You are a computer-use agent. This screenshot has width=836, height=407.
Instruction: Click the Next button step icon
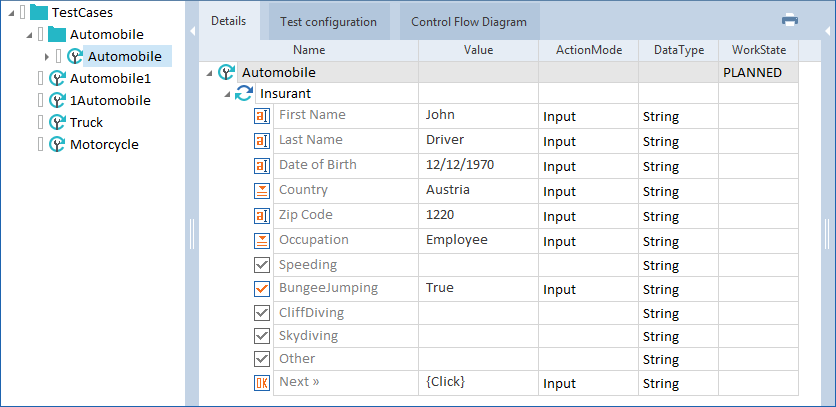coord(262,383)
